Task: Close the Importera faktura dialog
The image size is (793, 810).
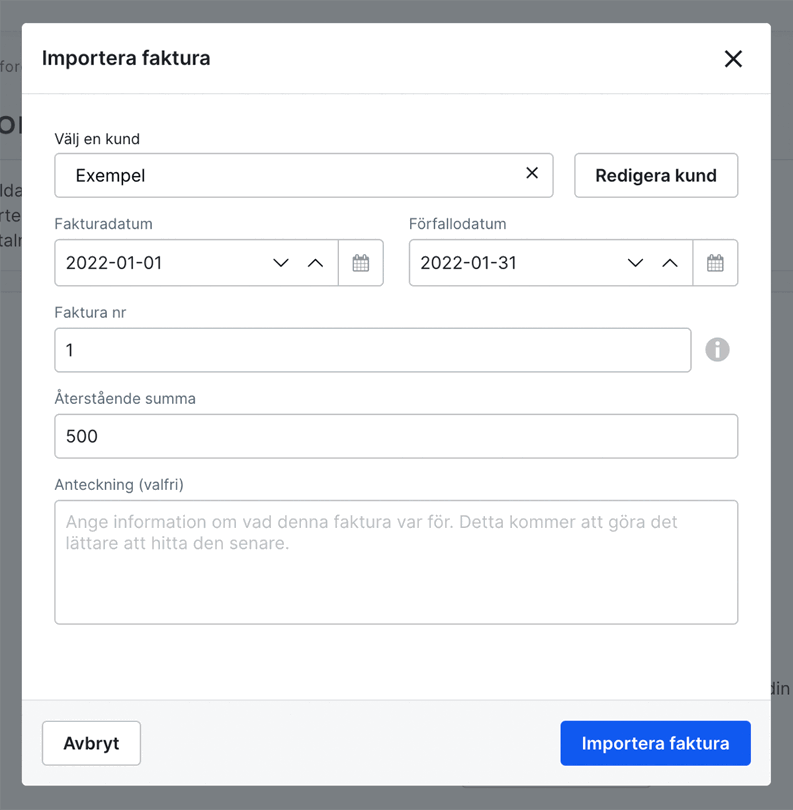Action: click(x=733, y=59)
